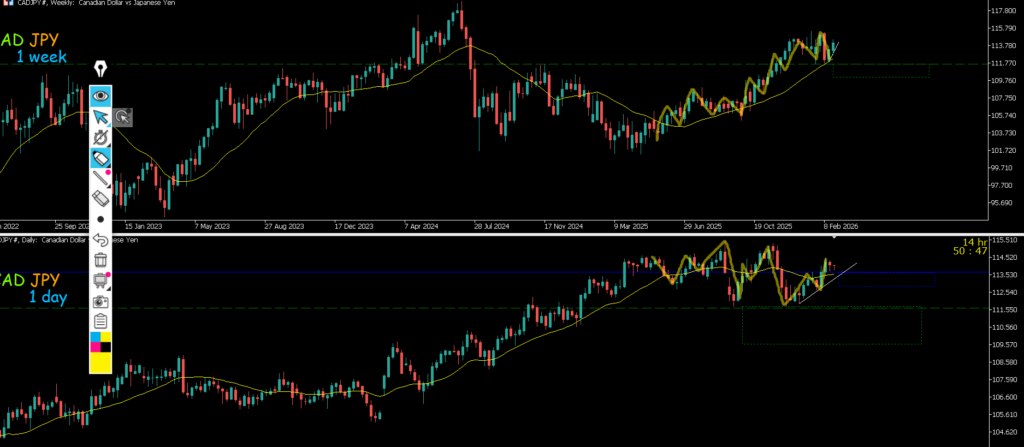Pick the magenta color swatch
This screenshot has height=447, width=1024.
coord(95,347)
